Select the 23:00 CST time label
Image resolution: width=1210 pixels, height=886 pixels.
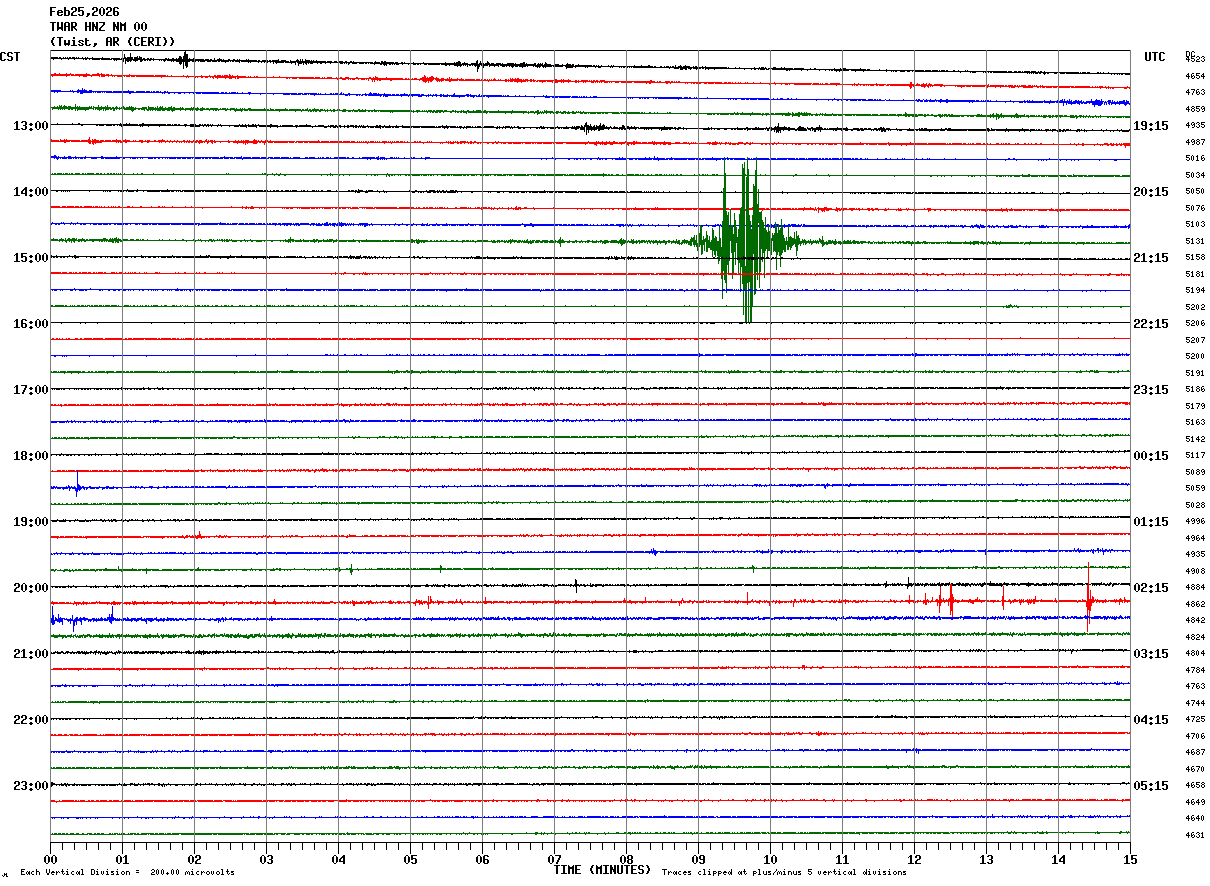pyautogui.click(x=30, y=786)
